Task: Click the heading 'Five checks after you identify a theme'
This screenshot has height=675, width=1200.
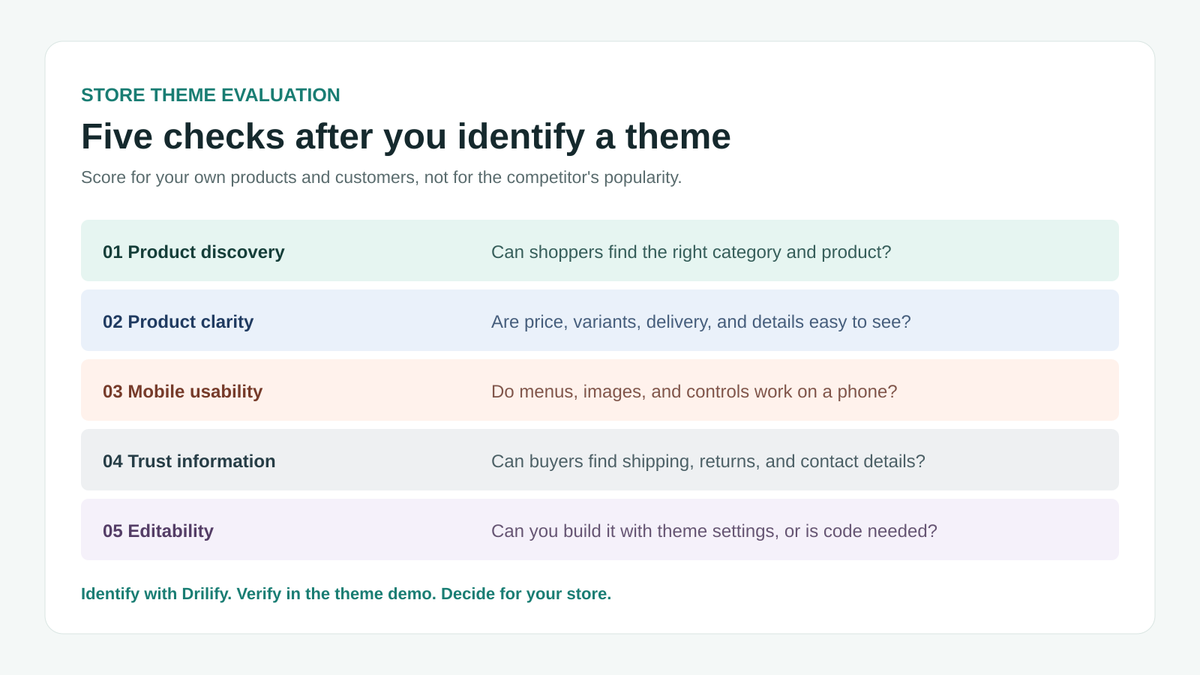Action: tap(406, 136)
